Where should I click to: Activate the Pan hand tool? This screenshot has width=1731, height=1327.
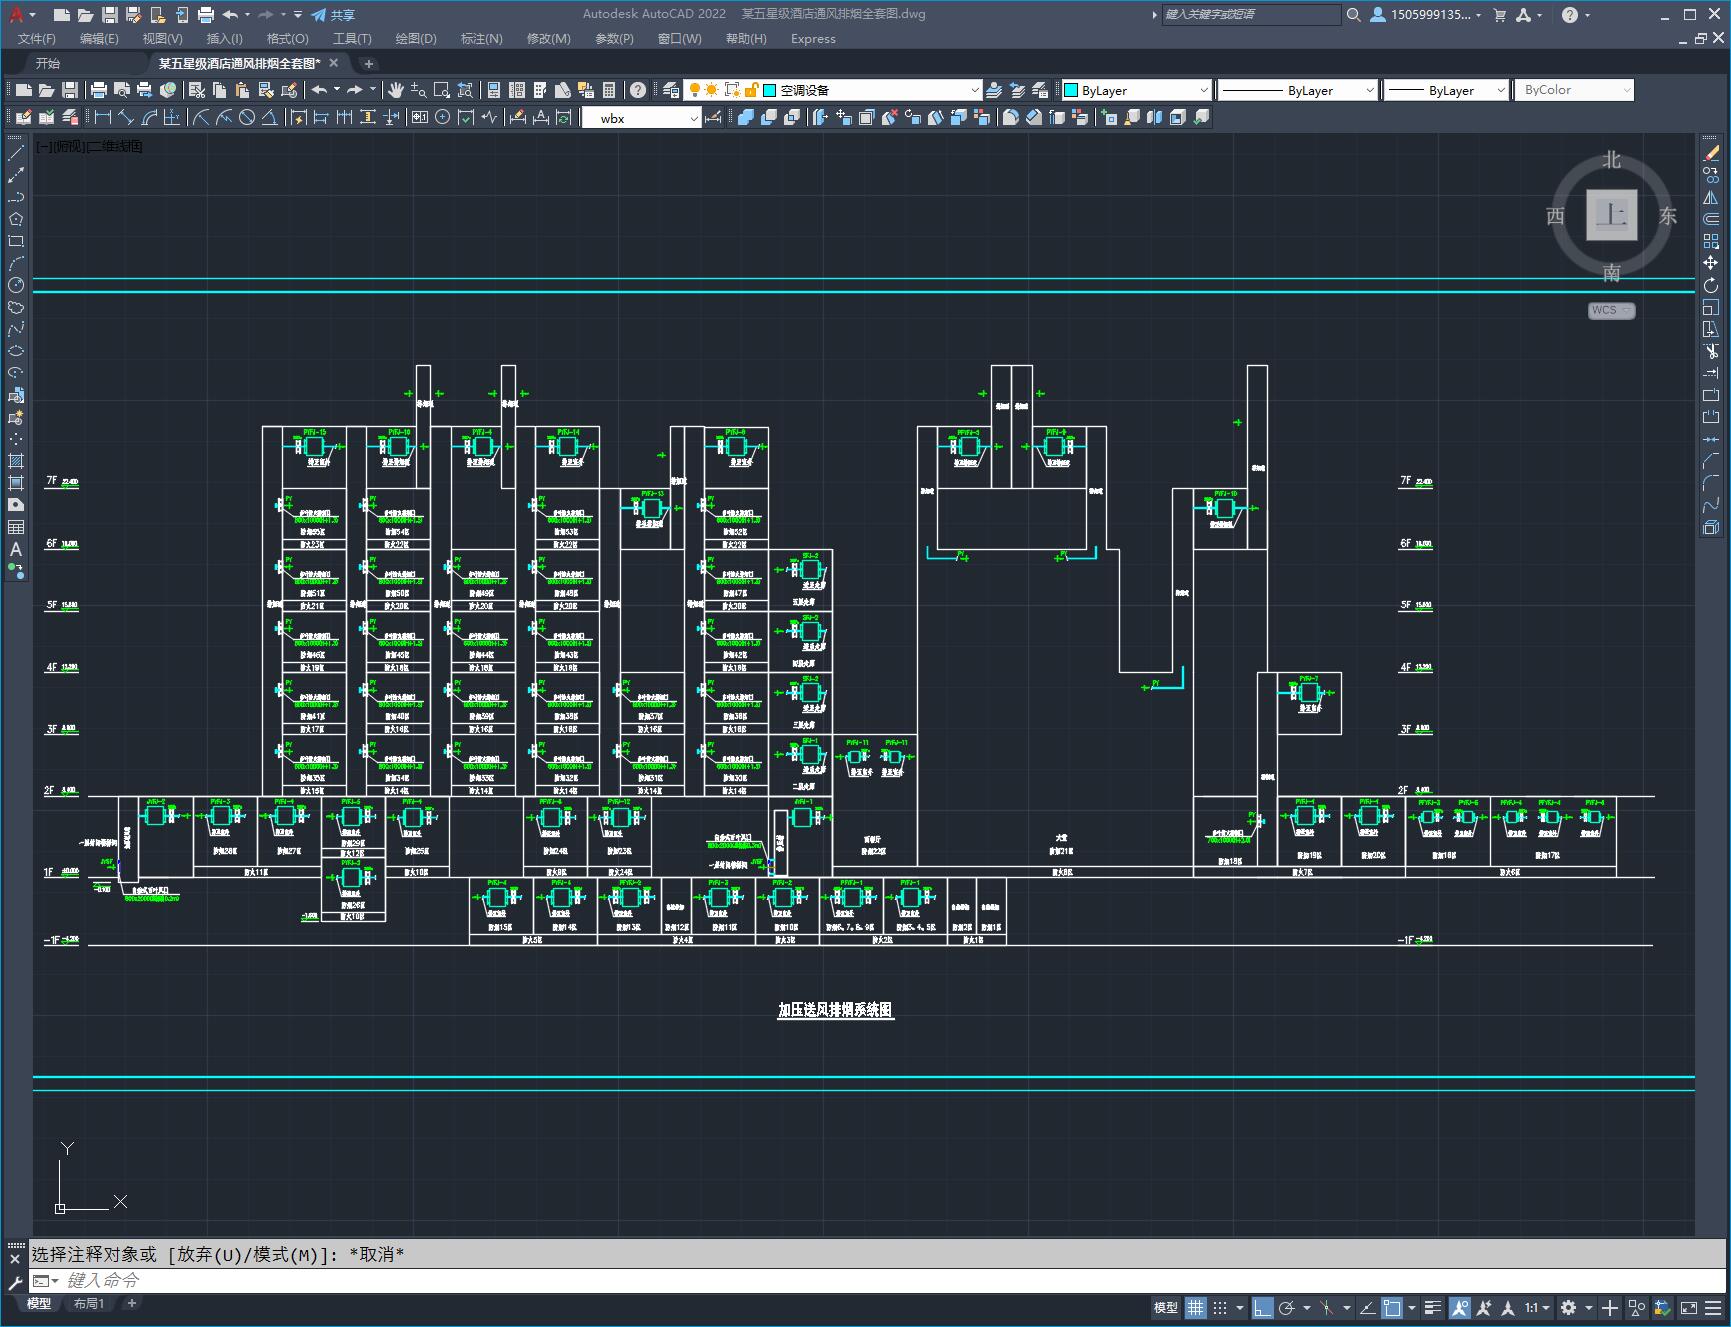tap(396, 90)
